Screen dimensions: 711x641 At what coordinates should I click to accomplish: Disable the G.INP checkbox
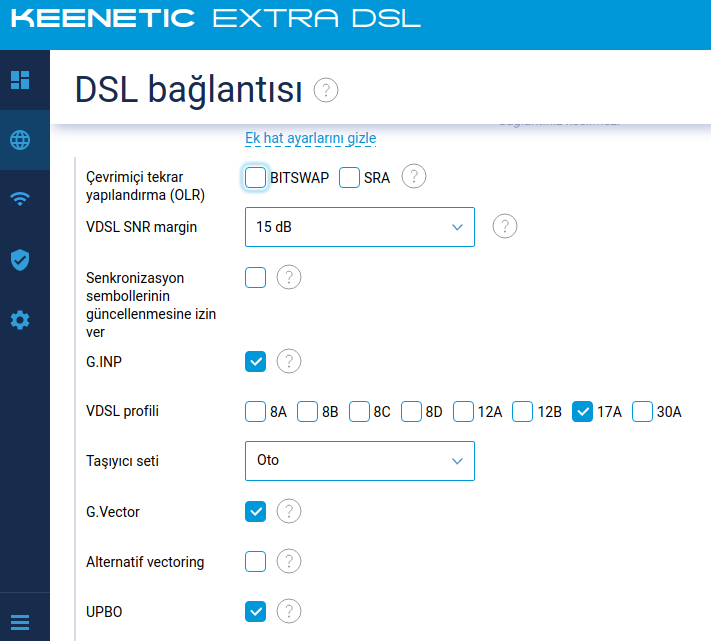click(x=255, y=362)
